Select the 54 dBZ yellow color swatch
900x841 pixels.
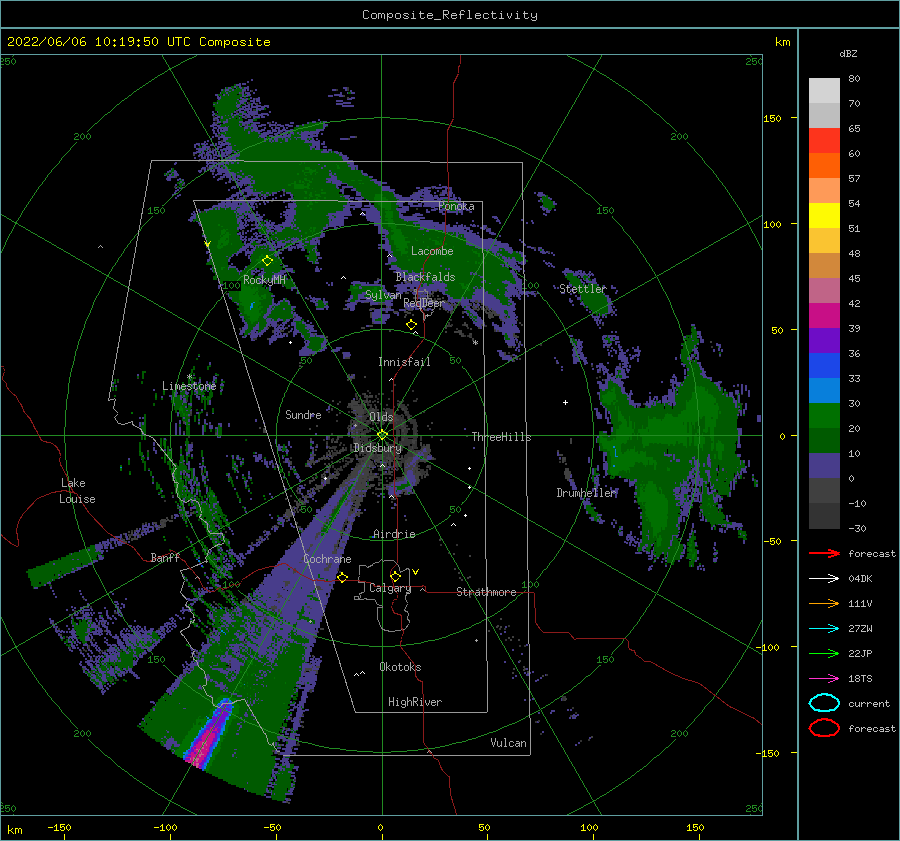824,215
